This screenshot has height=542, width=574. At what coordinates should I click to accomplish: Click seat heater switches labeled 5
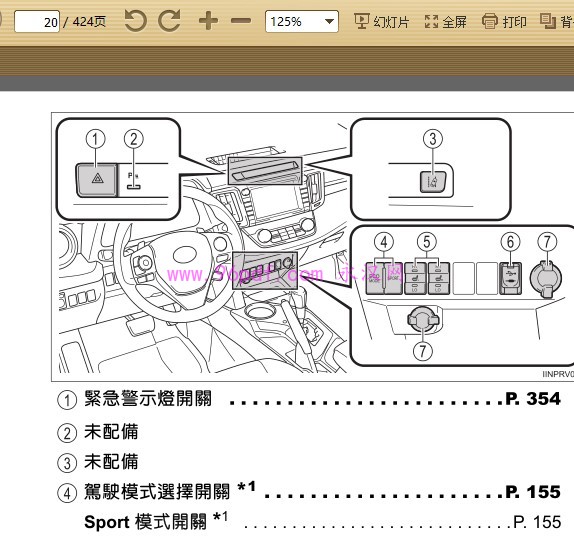[x=427, y=278]
